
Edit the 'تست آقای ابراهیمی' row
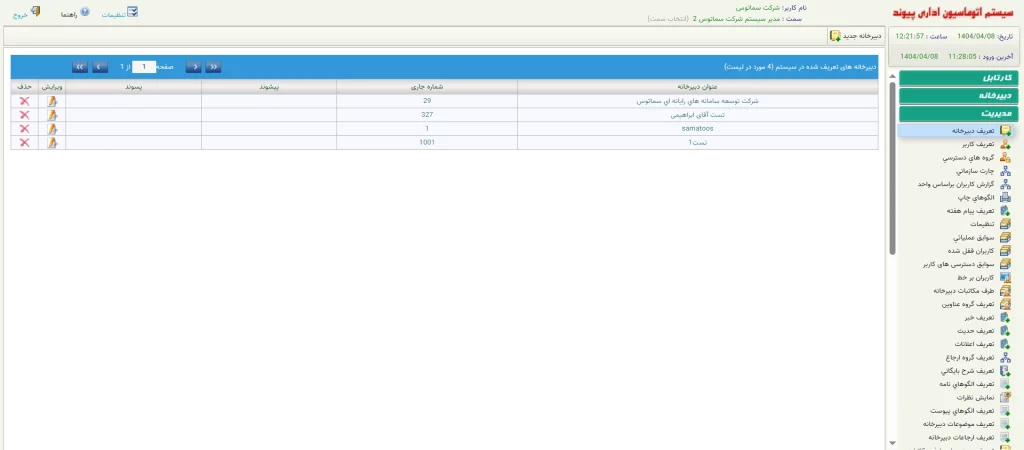(52, 115)
